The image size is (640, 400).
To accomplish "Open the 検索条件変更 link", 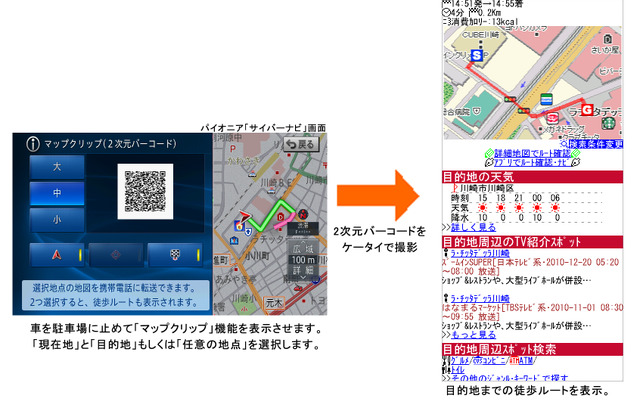I will (596, 144).
